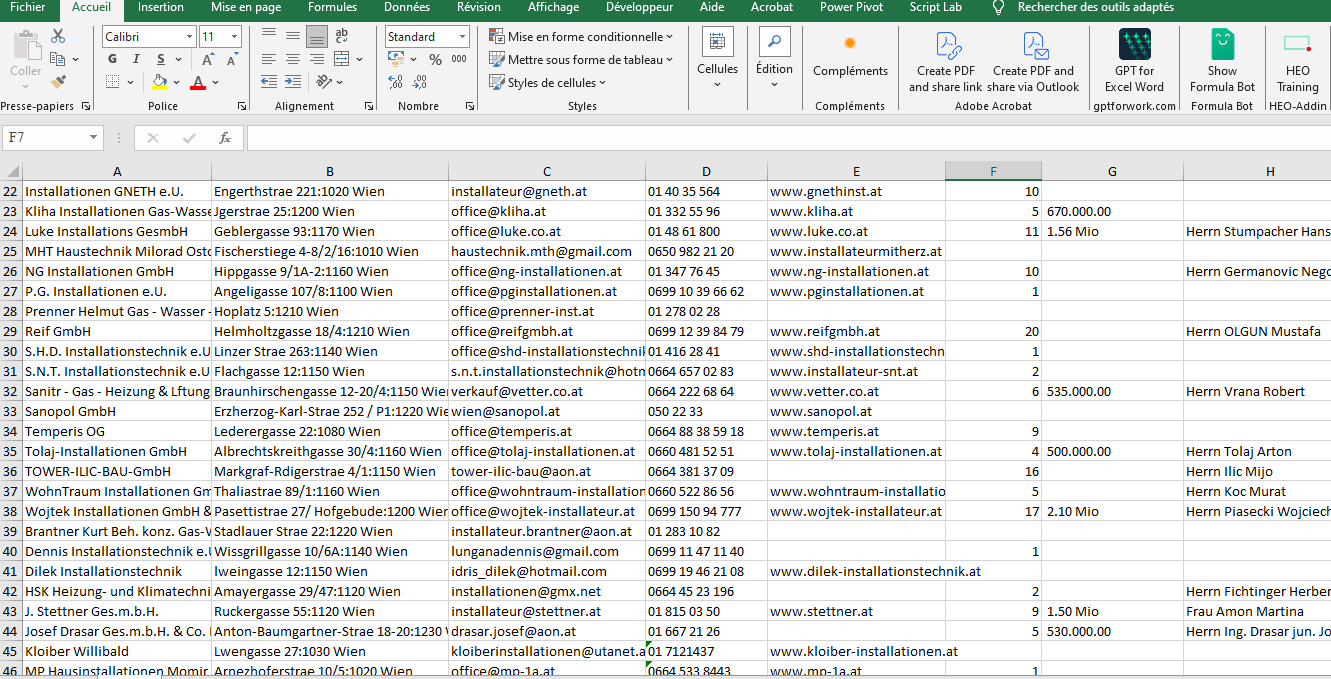This screenshot has height=679, width=1331.
Task: Toggle bold formatting (G button)
Action: click(111, 60)
